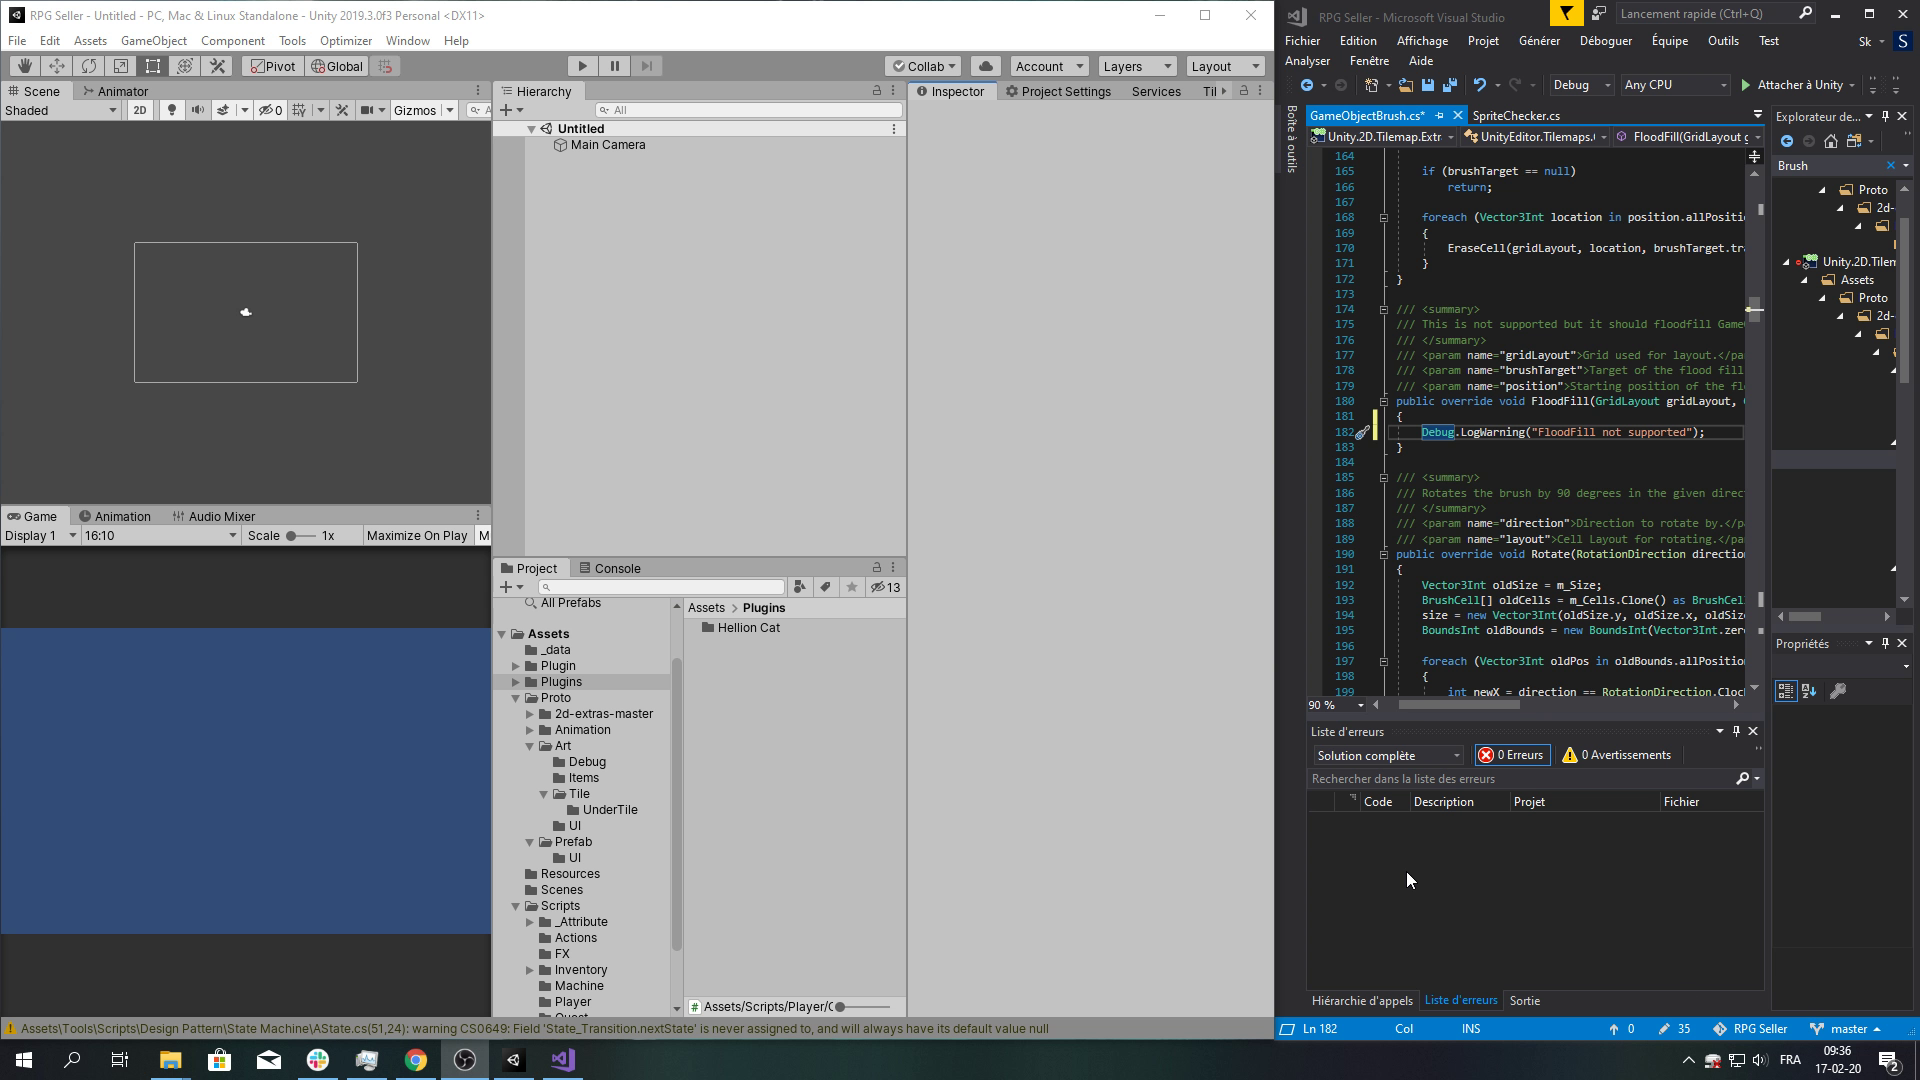The image size is (1920, 1080).
Task: Step one frame forward in Unity
Action: point(646,66)
